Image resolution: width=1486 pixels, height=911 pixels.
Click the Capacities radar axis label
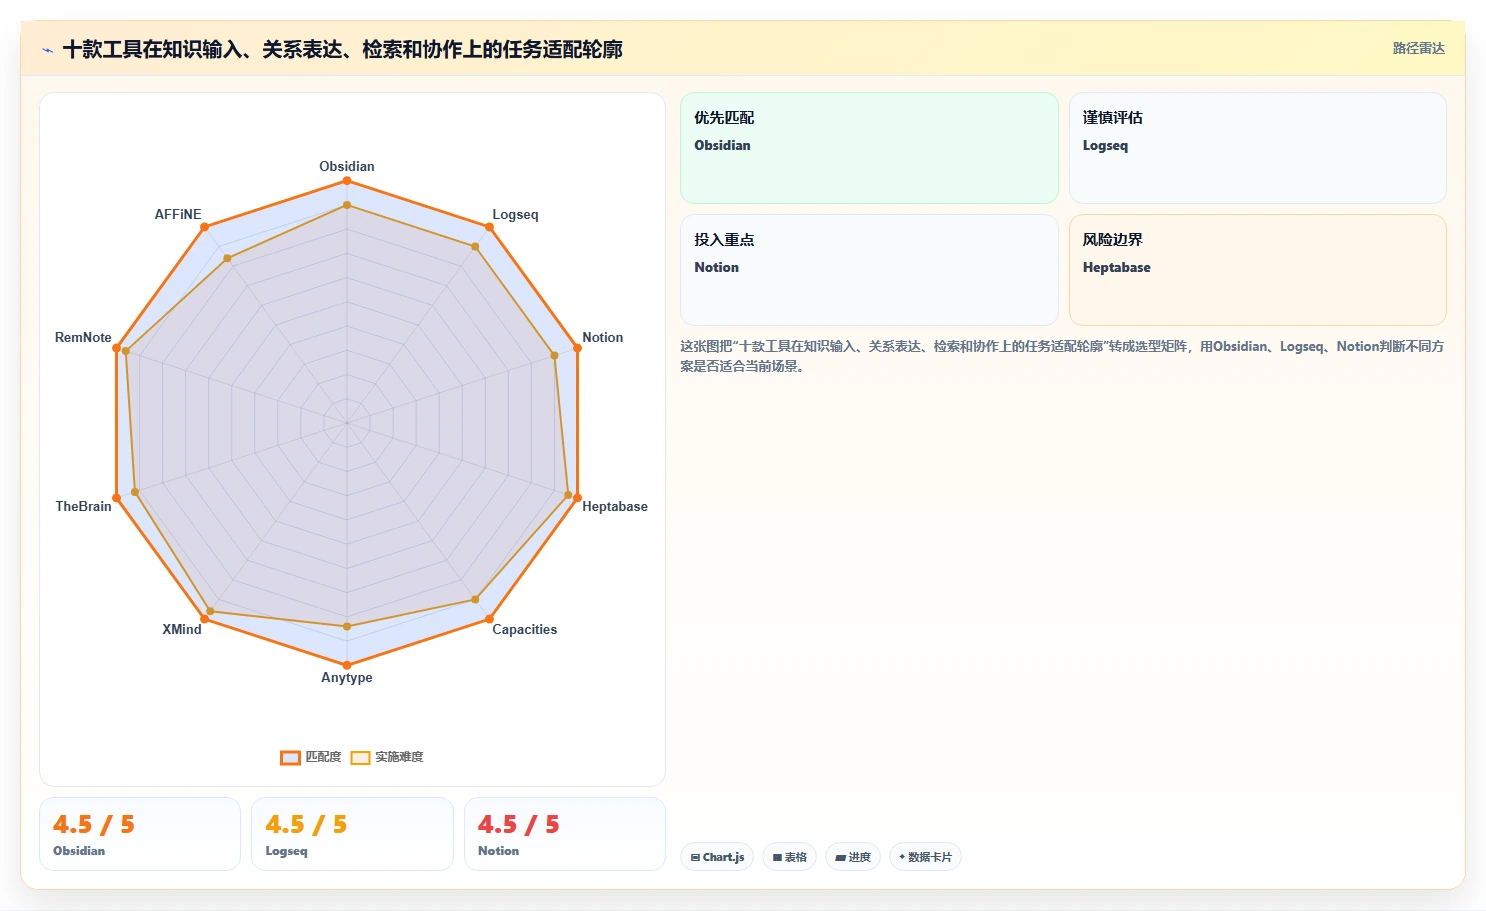pyautogui.click(x=524, y=629)
